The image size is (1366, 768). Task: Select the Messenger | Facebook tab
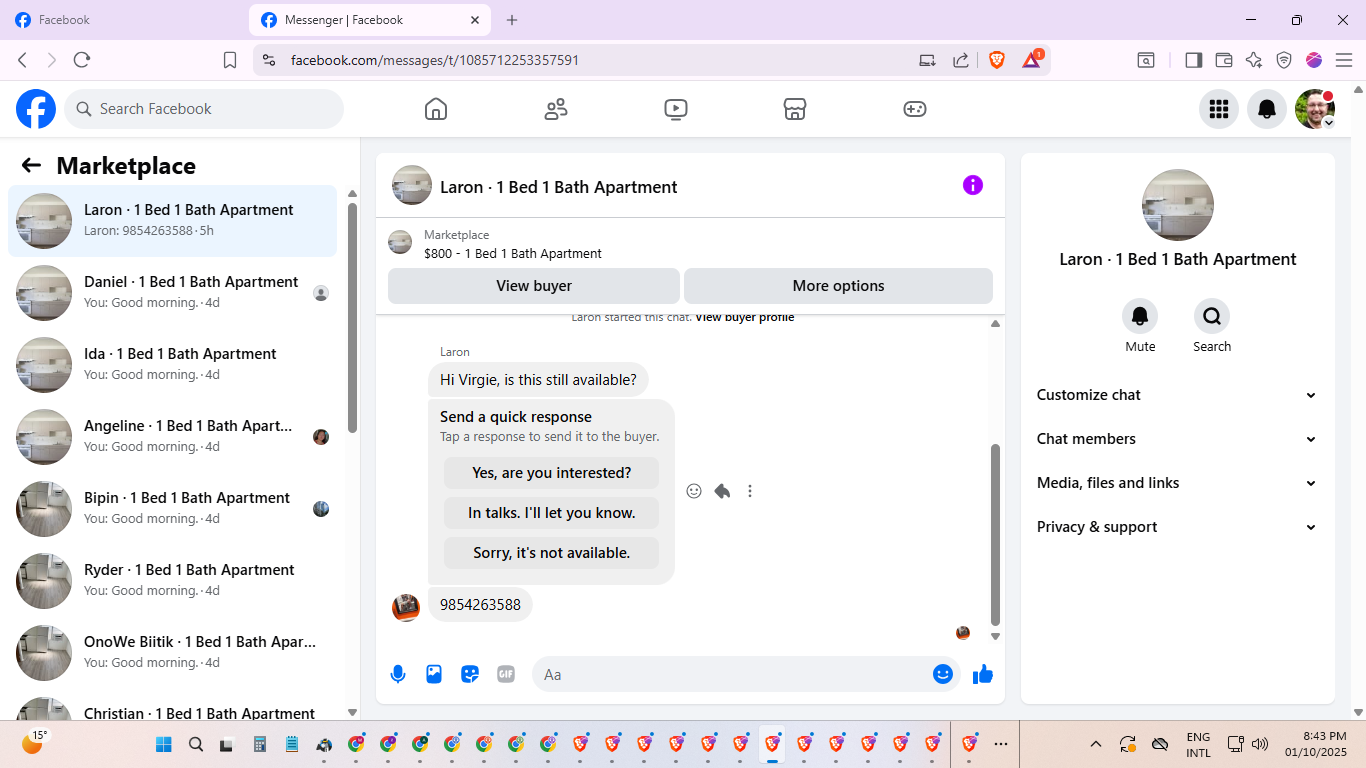click(372, 20)
